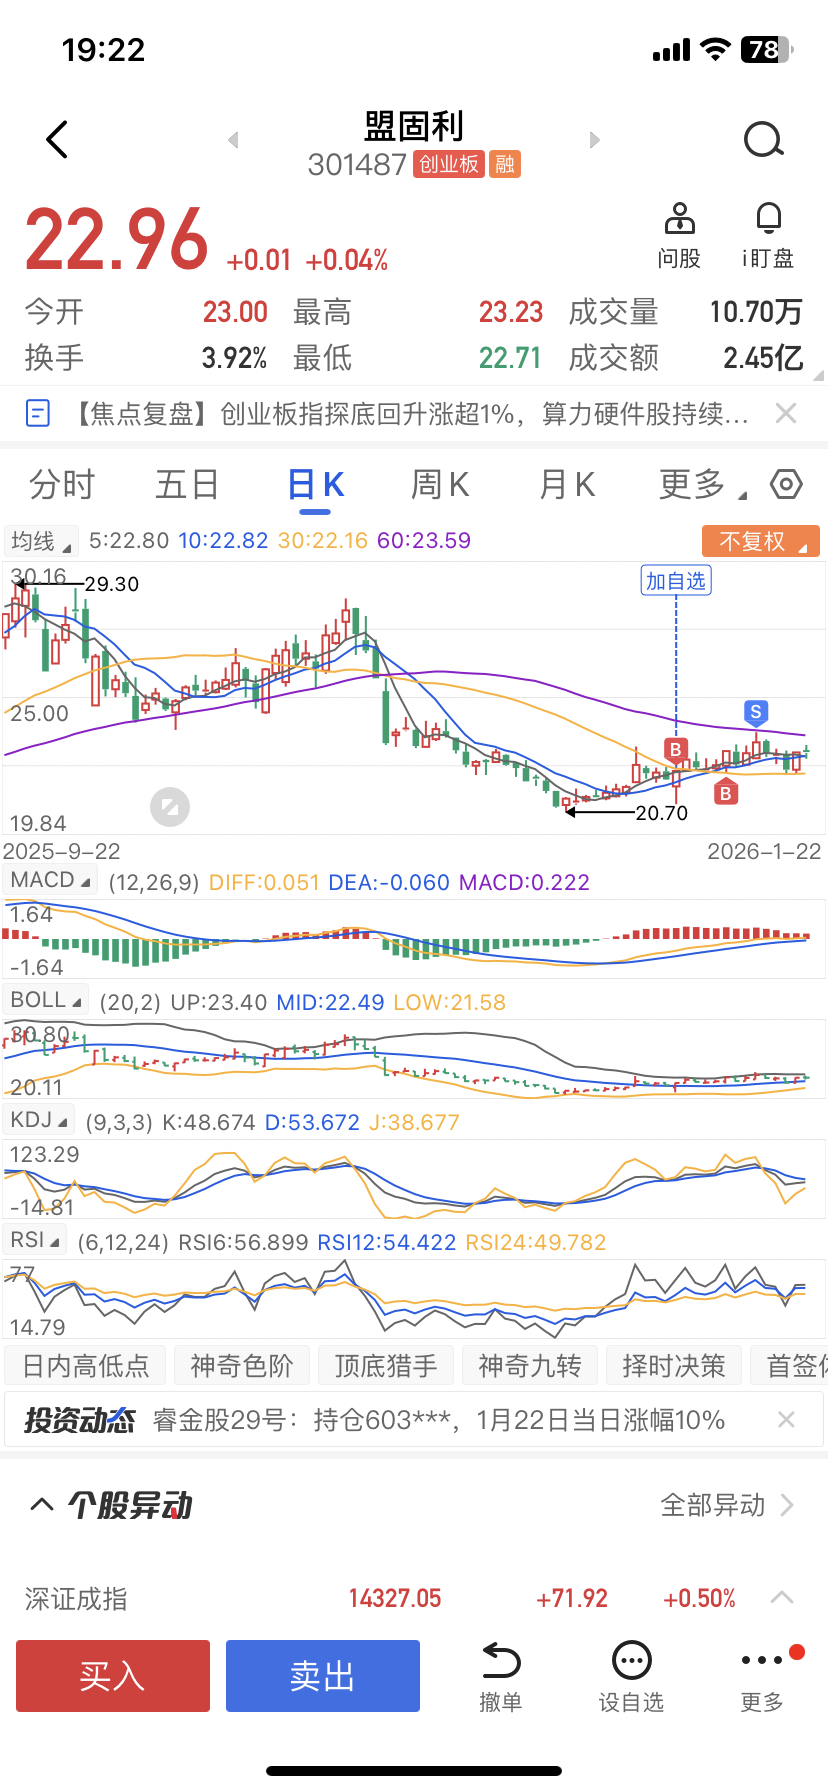Select 神奇色阶 tool
This screenshot has height=1792, width=828.
[x=242, y=1366]
